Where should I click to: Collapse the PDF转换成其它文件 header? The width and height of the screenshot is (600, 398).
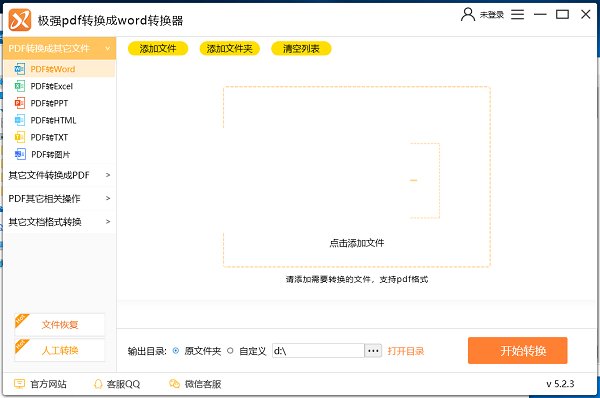click(59, 48)
